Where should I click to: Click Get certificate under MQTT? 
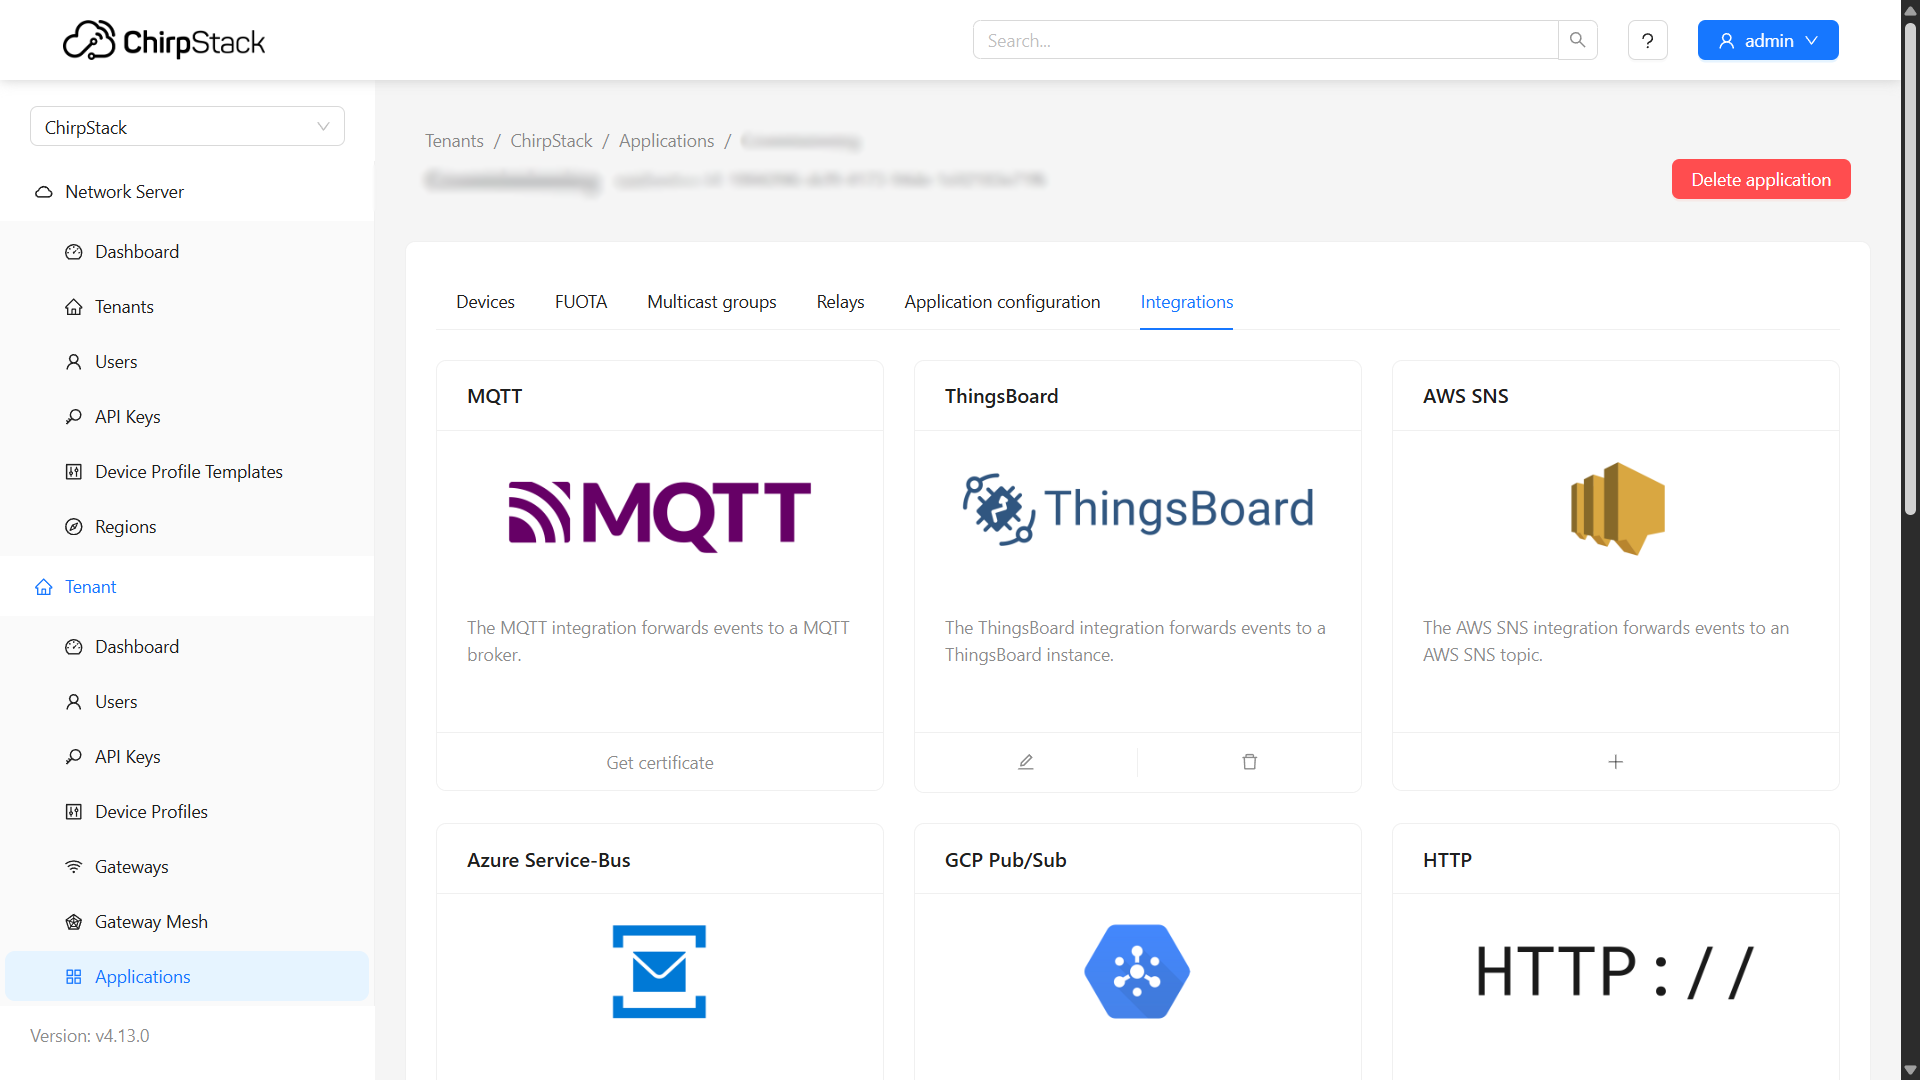click(x=660, y=763)
